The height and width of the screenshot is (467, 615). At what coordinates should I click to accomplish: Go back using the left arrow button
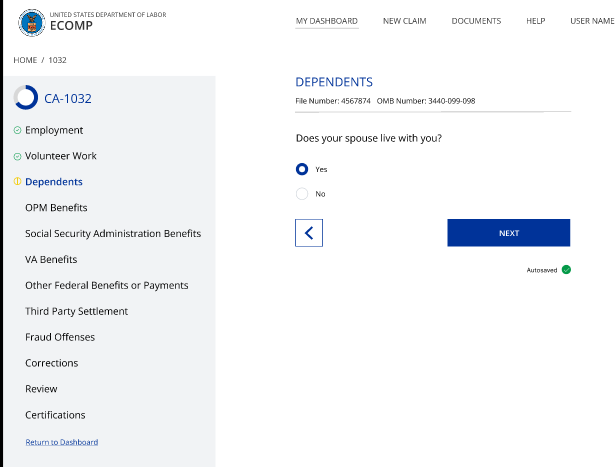pos(309,233)
